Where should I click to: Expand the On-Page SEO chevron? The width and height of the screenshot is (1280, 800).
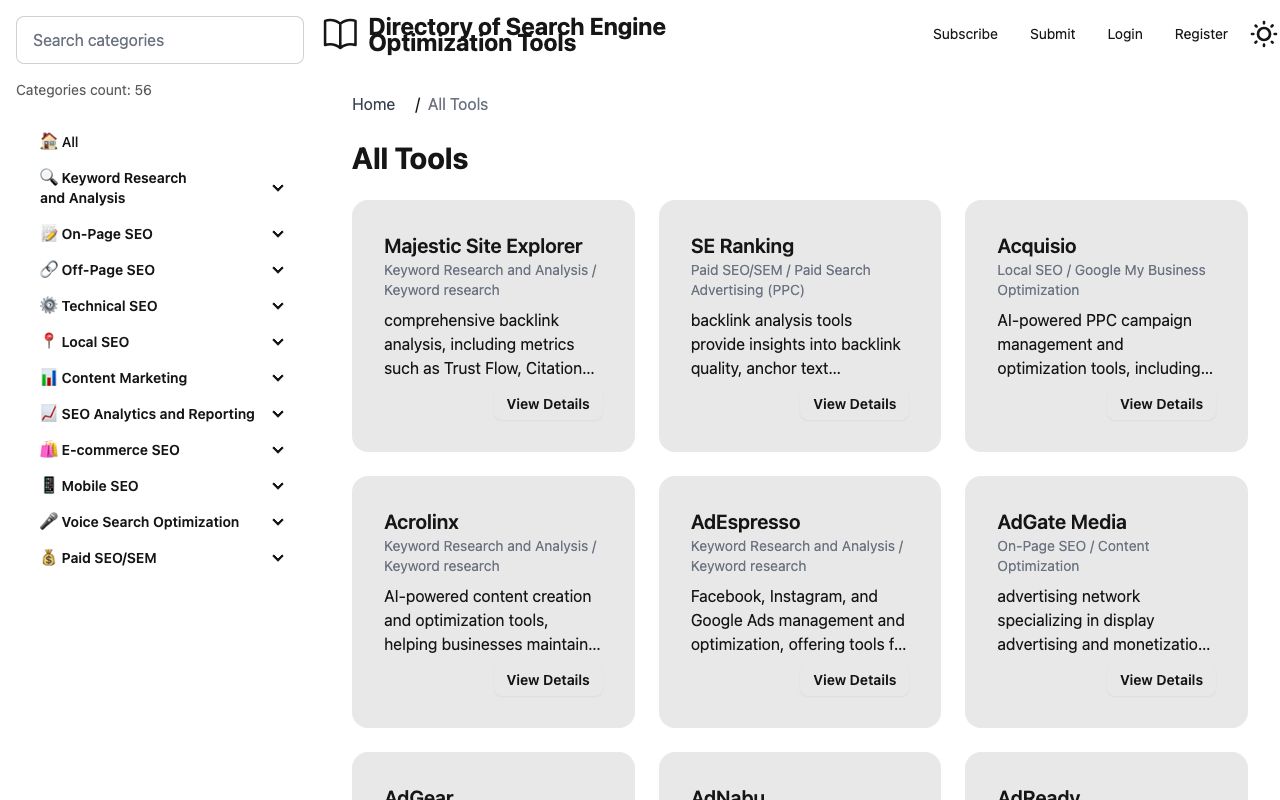pos(278,234)
